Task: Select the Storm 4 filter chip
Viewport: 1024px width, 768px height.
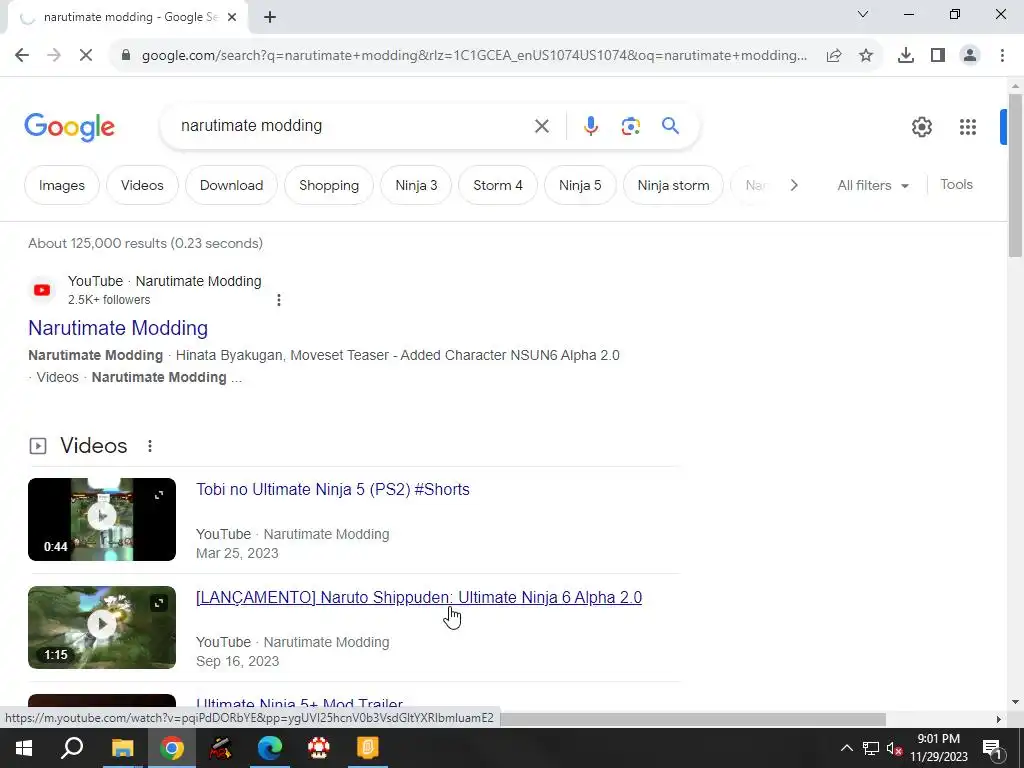Action: pyautogui.click(x=498, y=185)
